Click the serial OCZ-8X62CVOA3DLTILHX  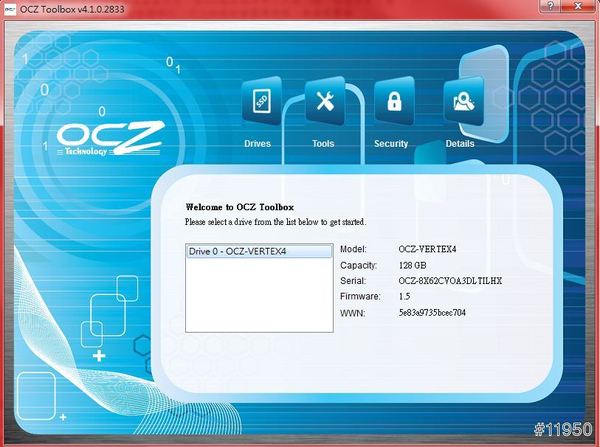click(450, 281)
